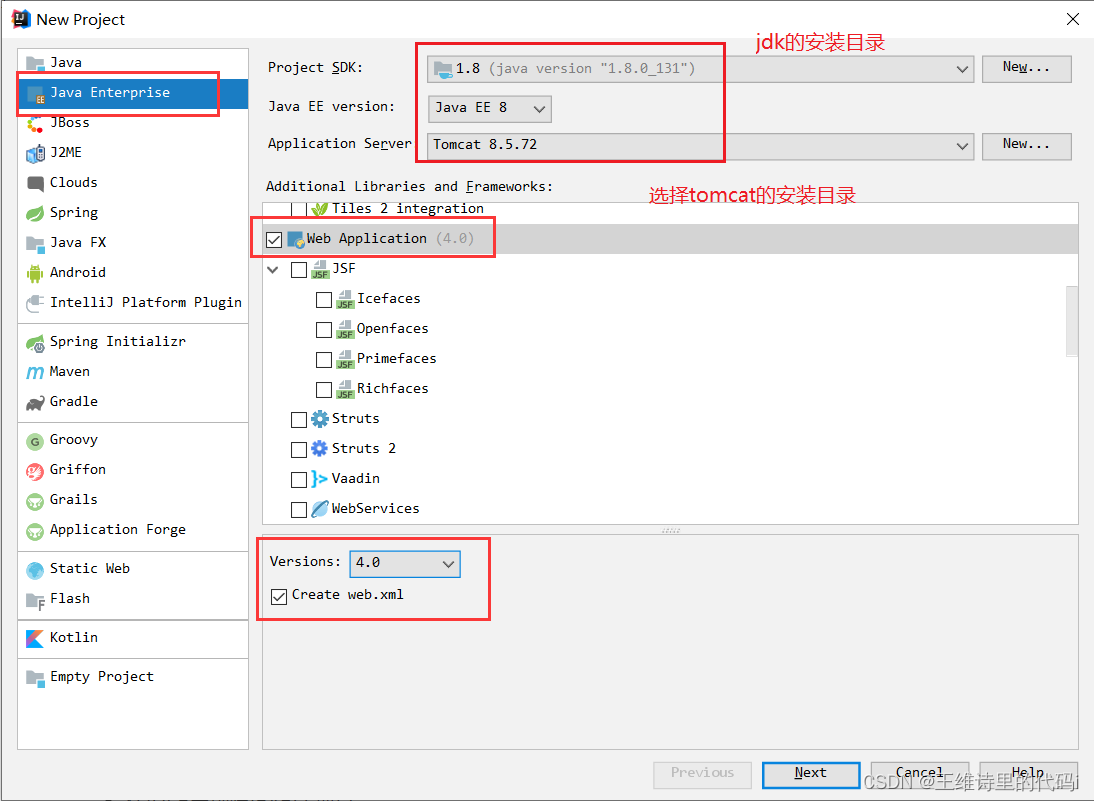Collapse the JSF tree node
The width and height of the screenshot is (1094, 801).
point(273,269)
